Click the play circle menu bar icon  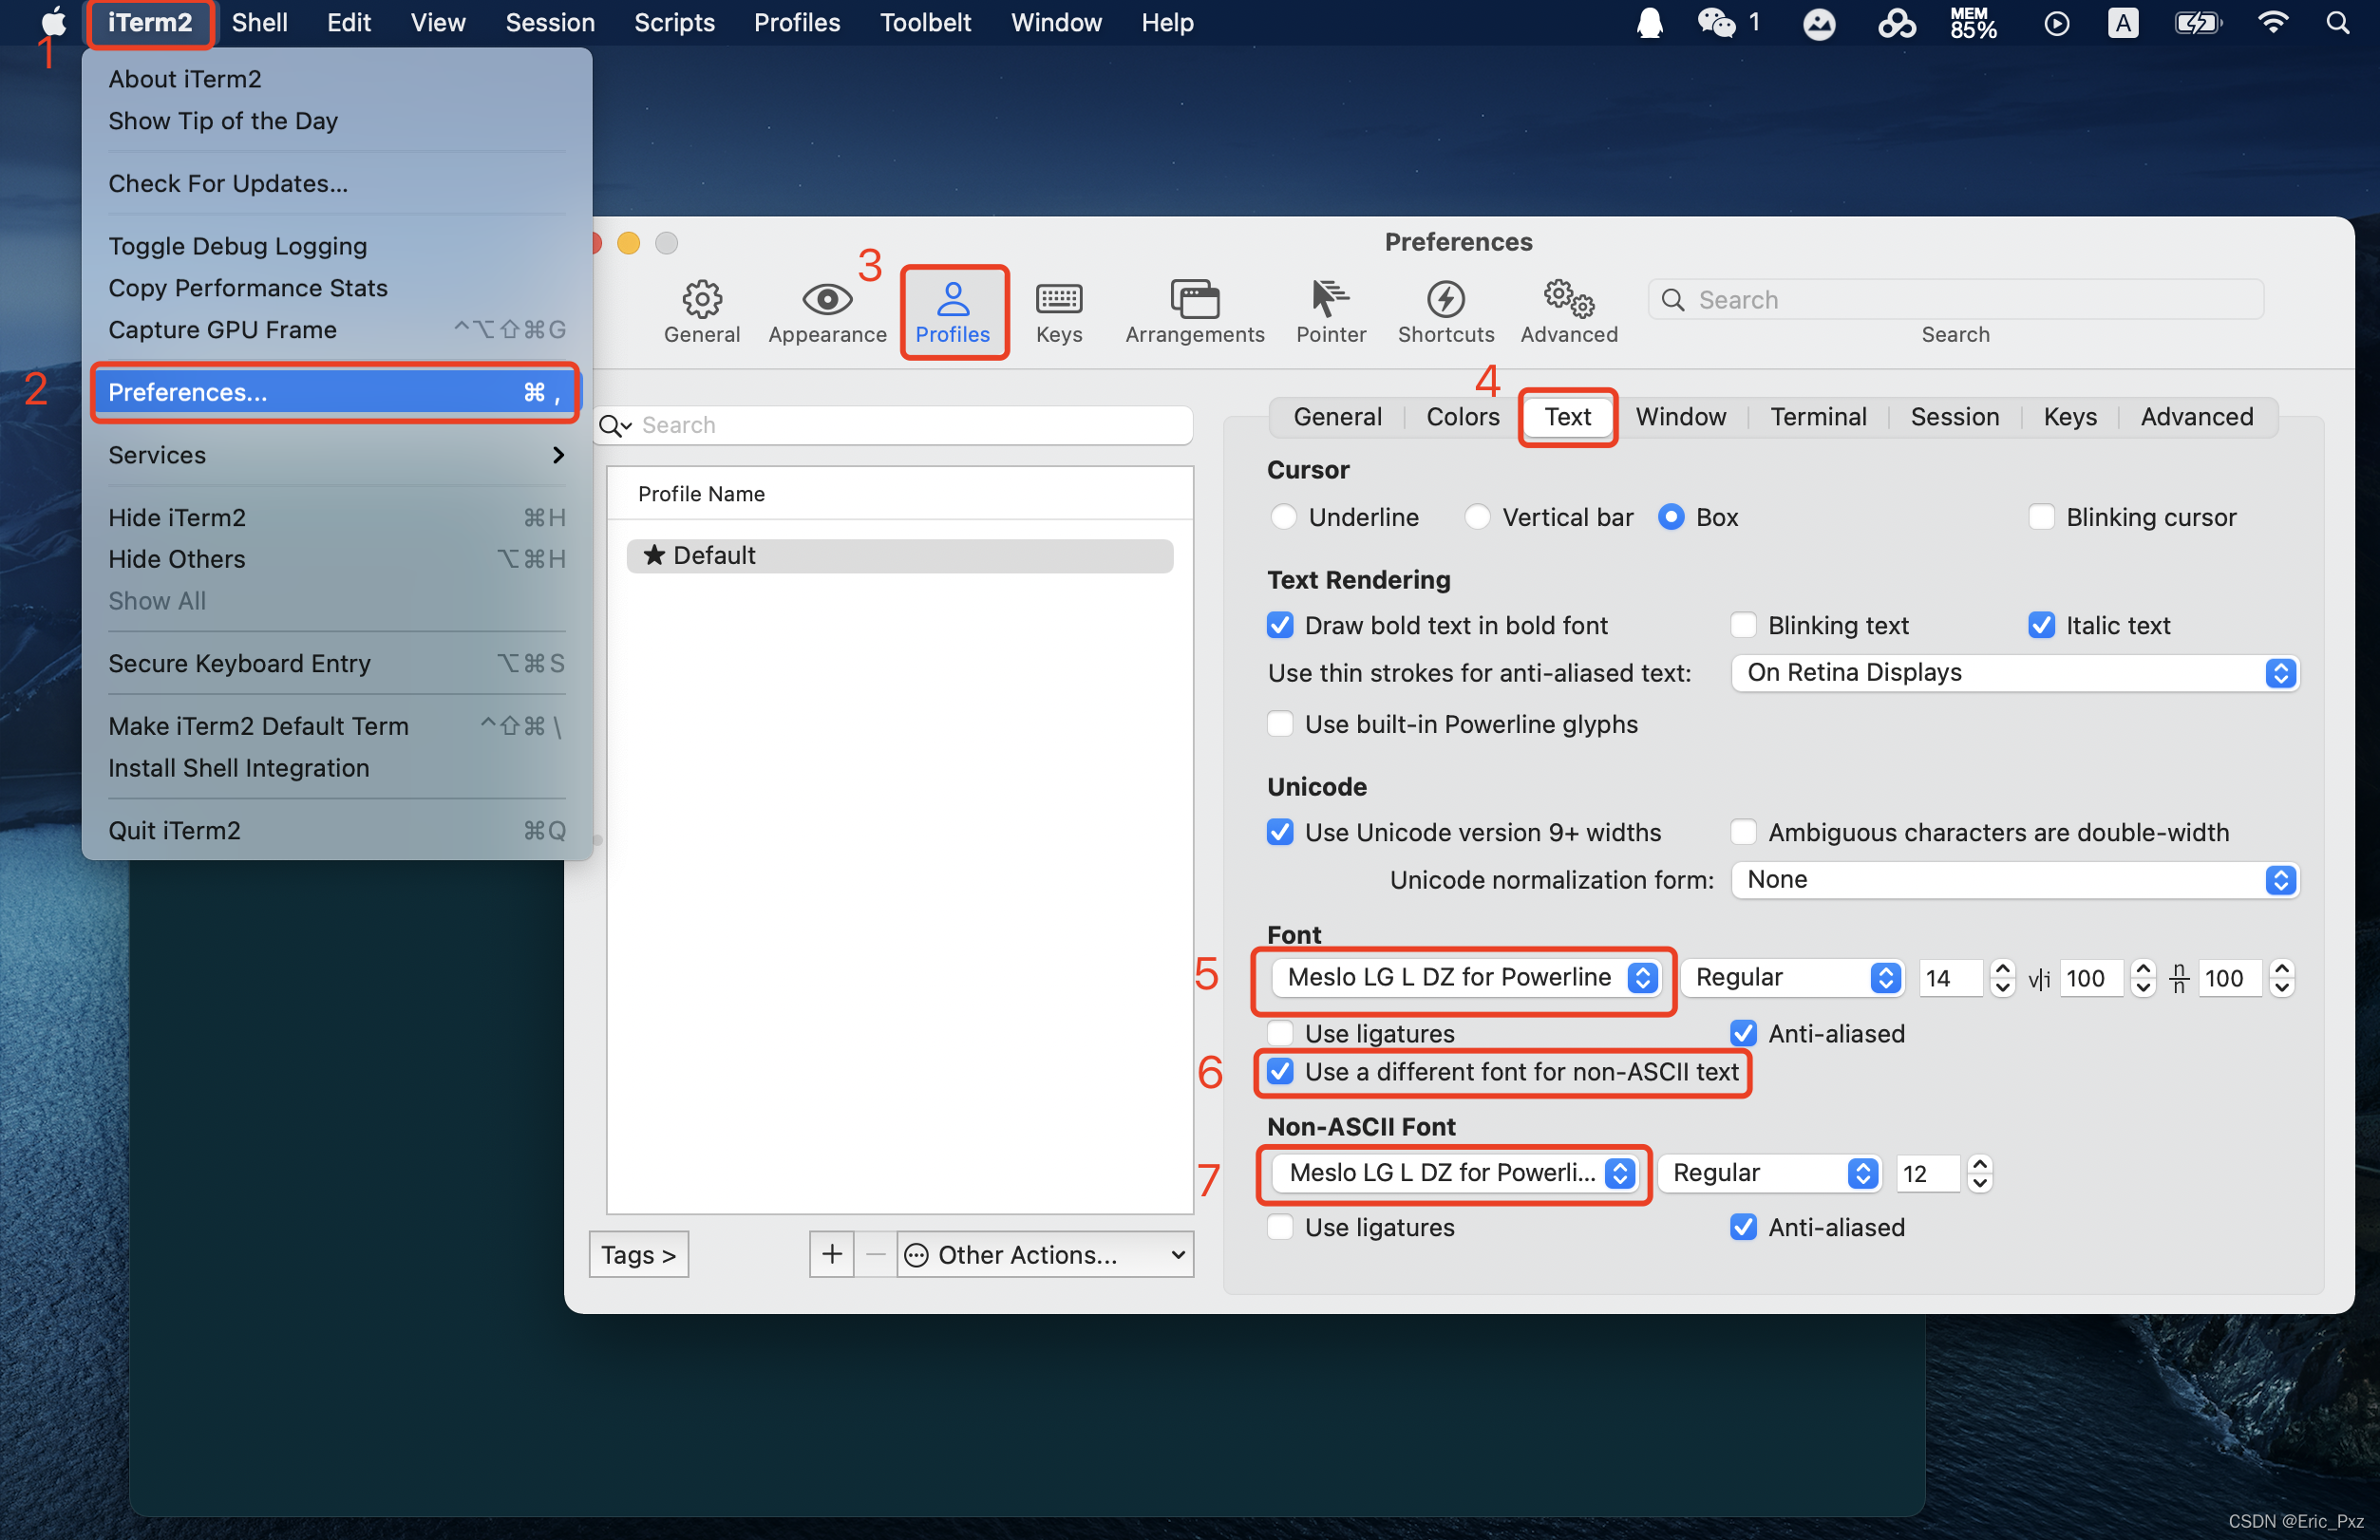point(2056,22)
